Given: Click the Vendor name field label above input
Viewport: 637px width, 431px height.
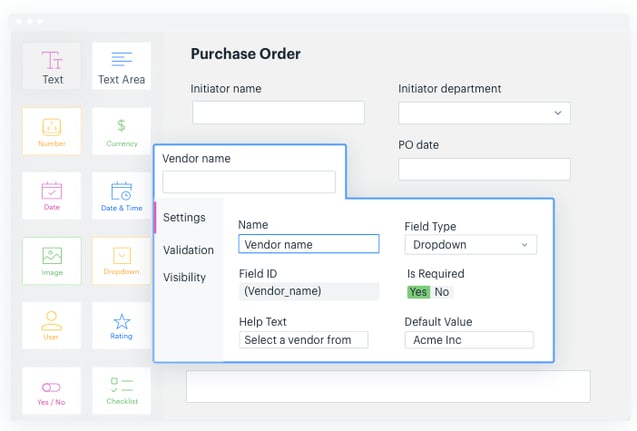Looking at the screenshot, I should point(196,158).
